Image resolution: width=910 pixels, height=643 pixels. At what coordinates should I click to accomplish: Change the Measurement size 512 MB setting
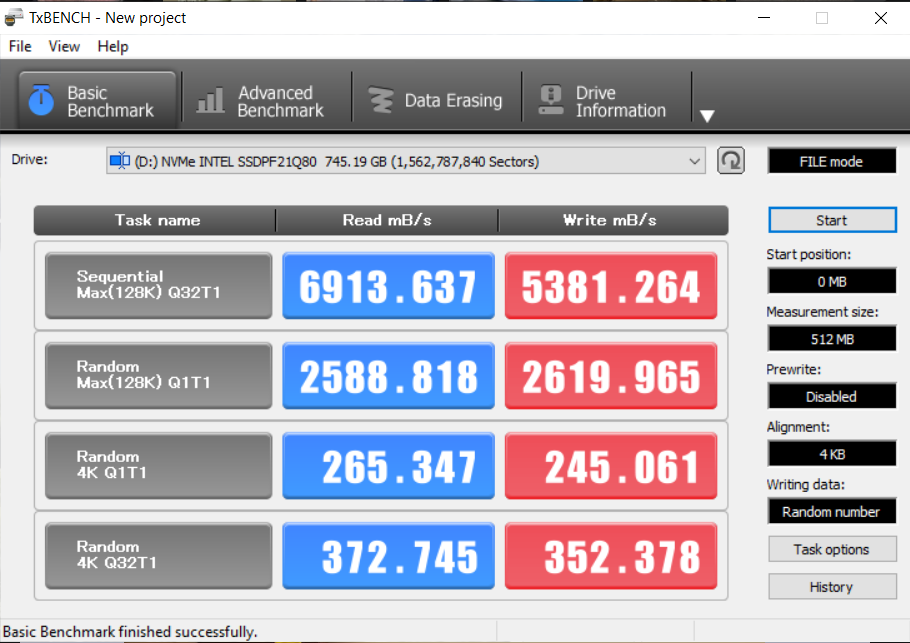point(831,339)
